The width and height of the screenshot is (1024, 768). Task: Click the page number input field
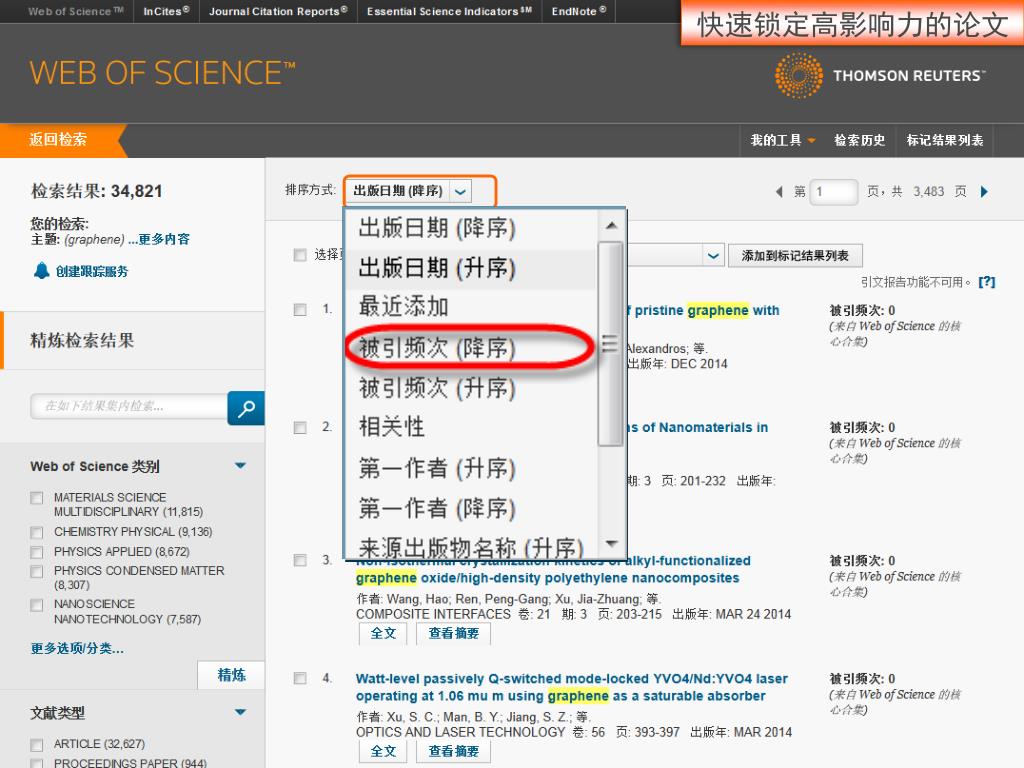[833, 192]
